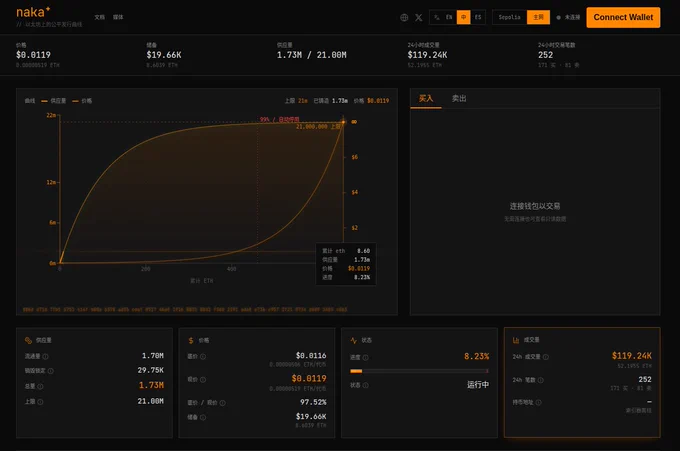Click the chart header cap value 21m

point(302,101)
